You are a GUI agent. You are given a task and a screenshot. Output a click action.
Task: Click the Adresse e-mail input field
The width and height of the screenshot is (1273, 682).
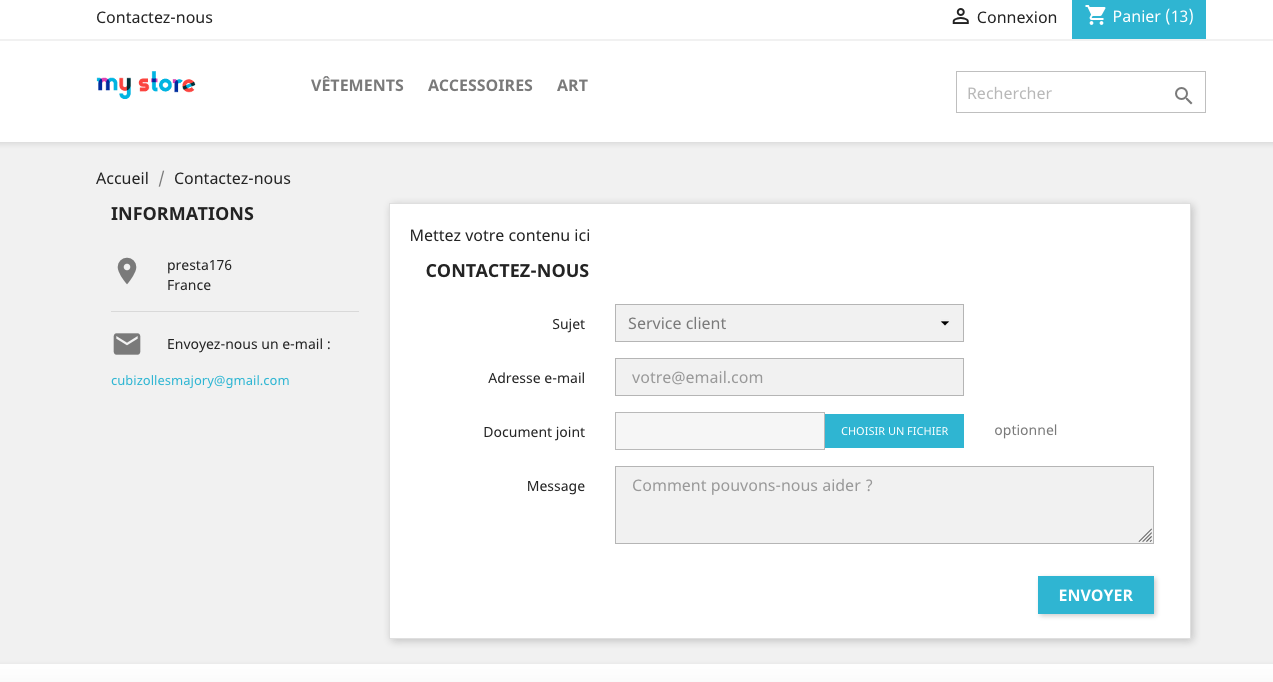coord(788,378)
